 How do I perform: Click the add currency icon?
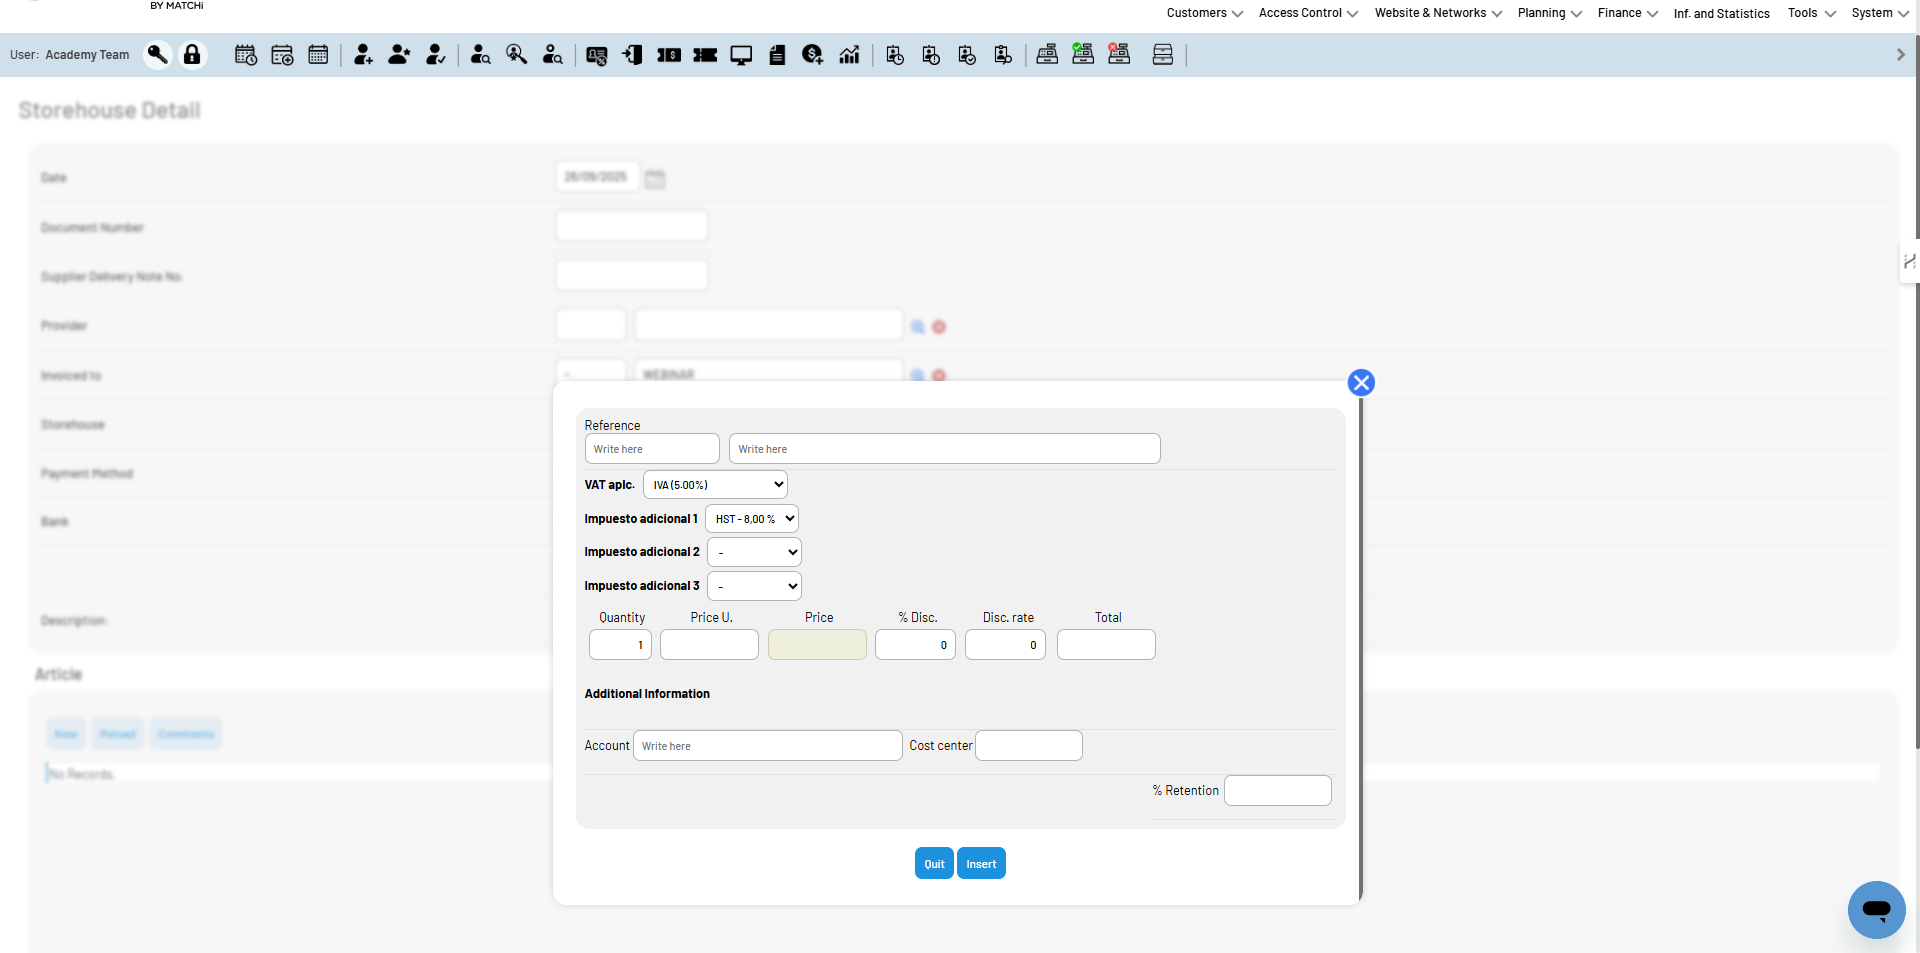pos(811,55)
